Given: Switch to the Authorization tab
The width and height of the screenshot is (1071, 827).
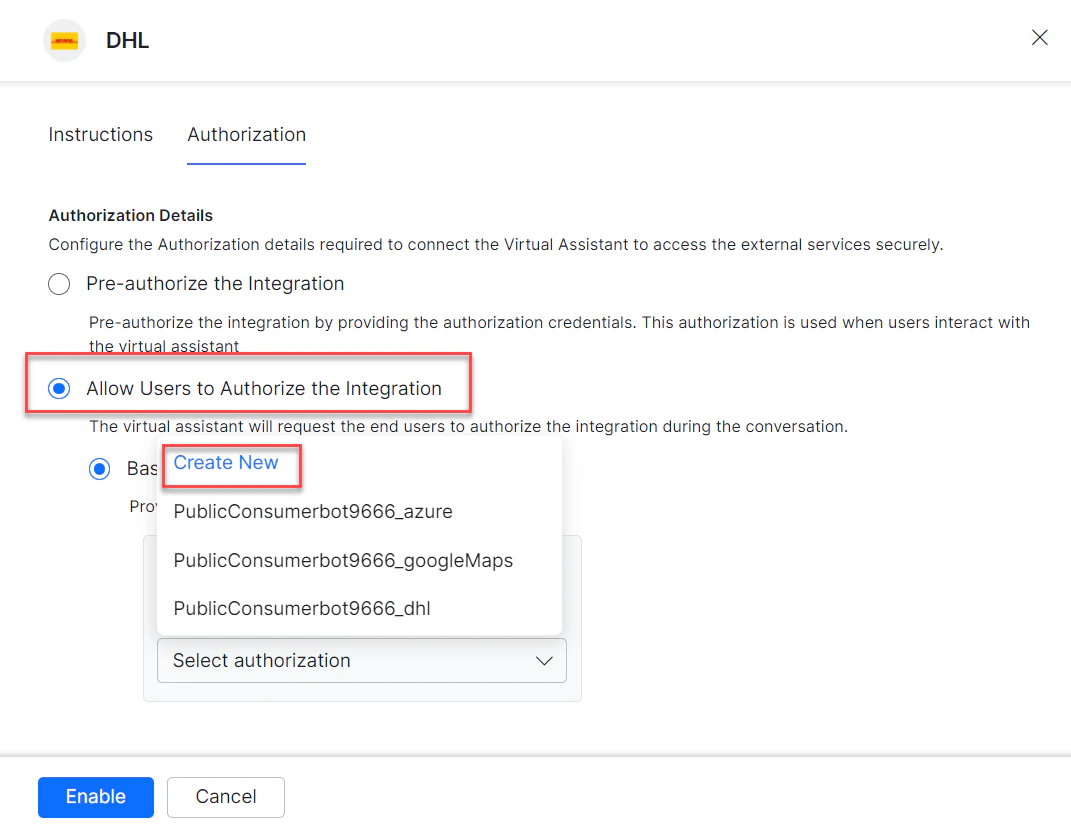Looking at the screenshot, I should pos(246,134).
